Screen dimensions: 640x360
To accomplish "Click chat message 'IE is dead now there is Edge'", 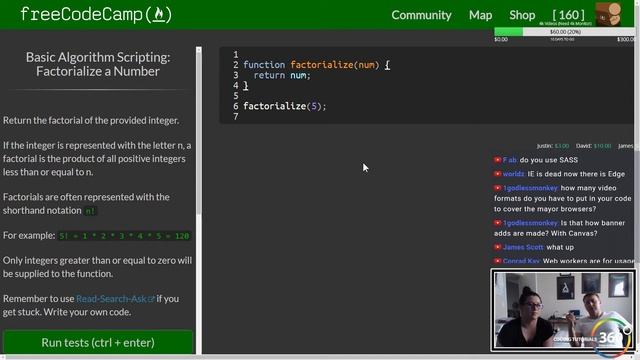I will (576, 174).
